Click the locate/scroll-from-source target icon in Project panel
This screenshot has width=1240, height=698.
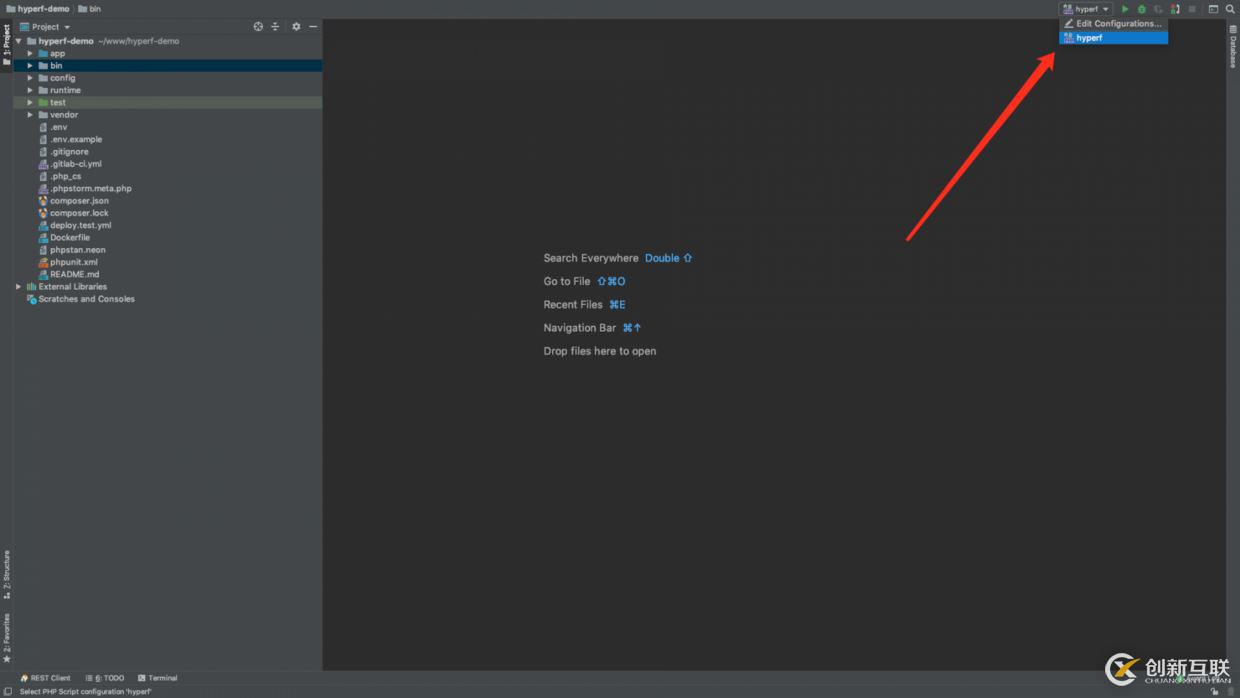tap(258, 27)
